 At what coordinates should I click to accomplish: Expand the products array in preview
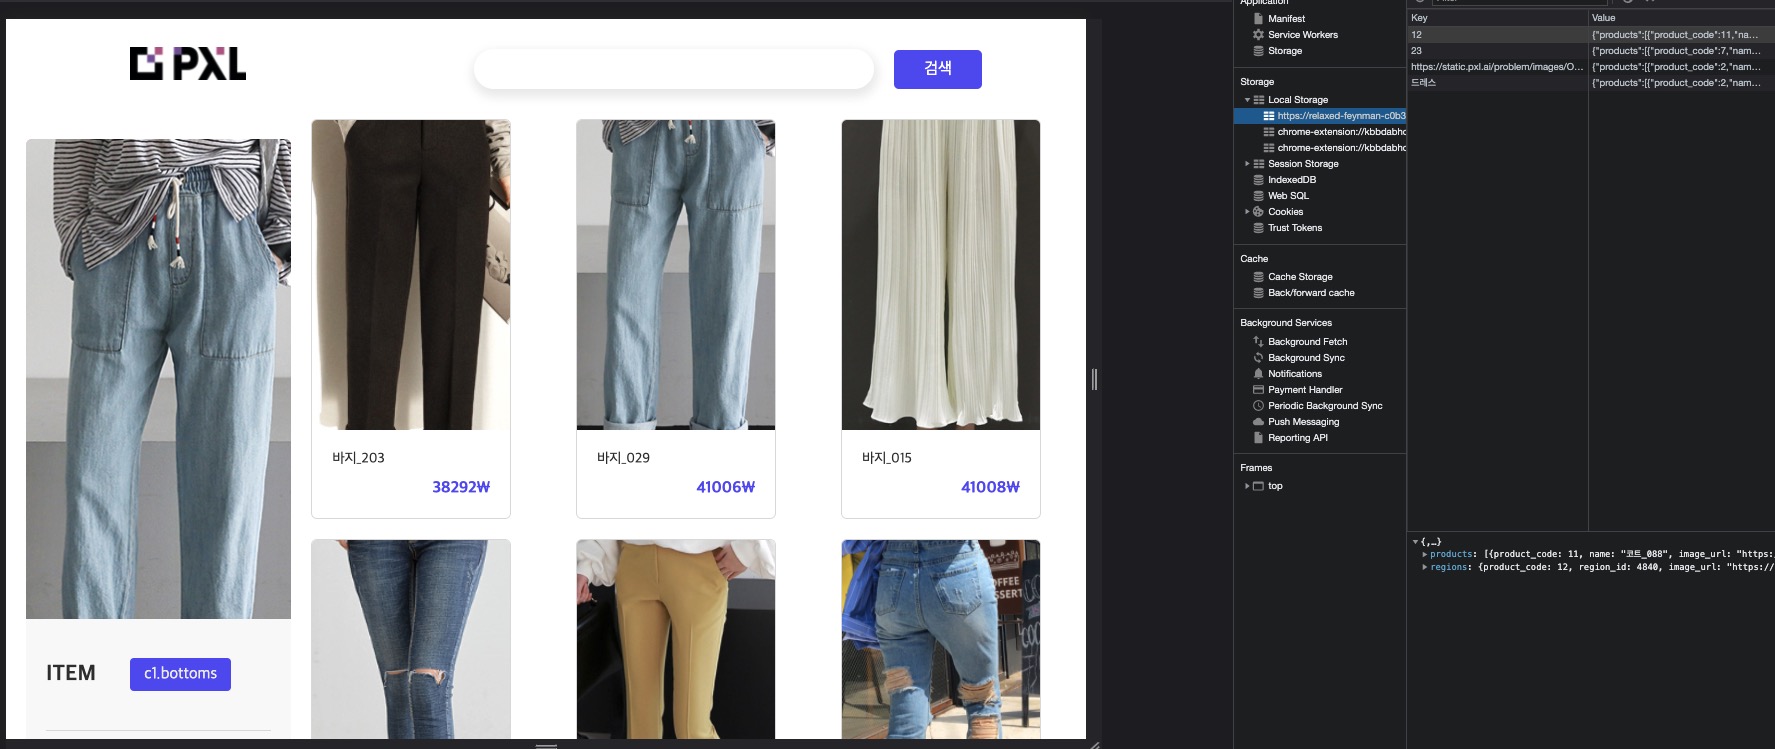click(1425, 554)
